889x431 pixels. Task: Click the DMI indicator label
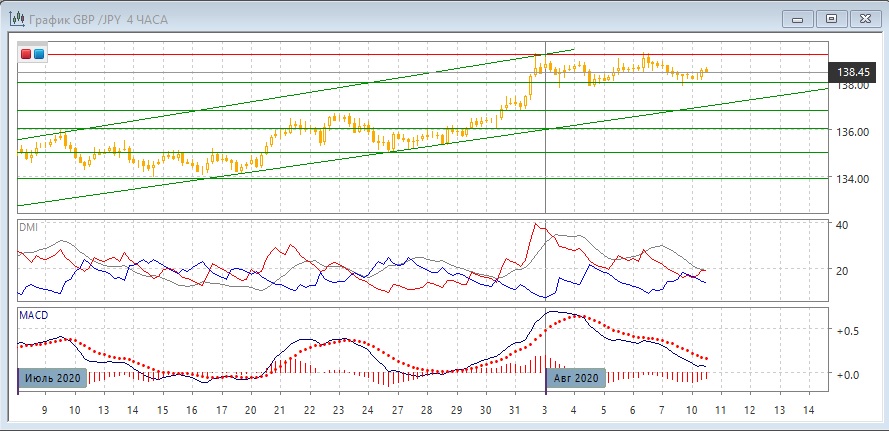(27, 228)
